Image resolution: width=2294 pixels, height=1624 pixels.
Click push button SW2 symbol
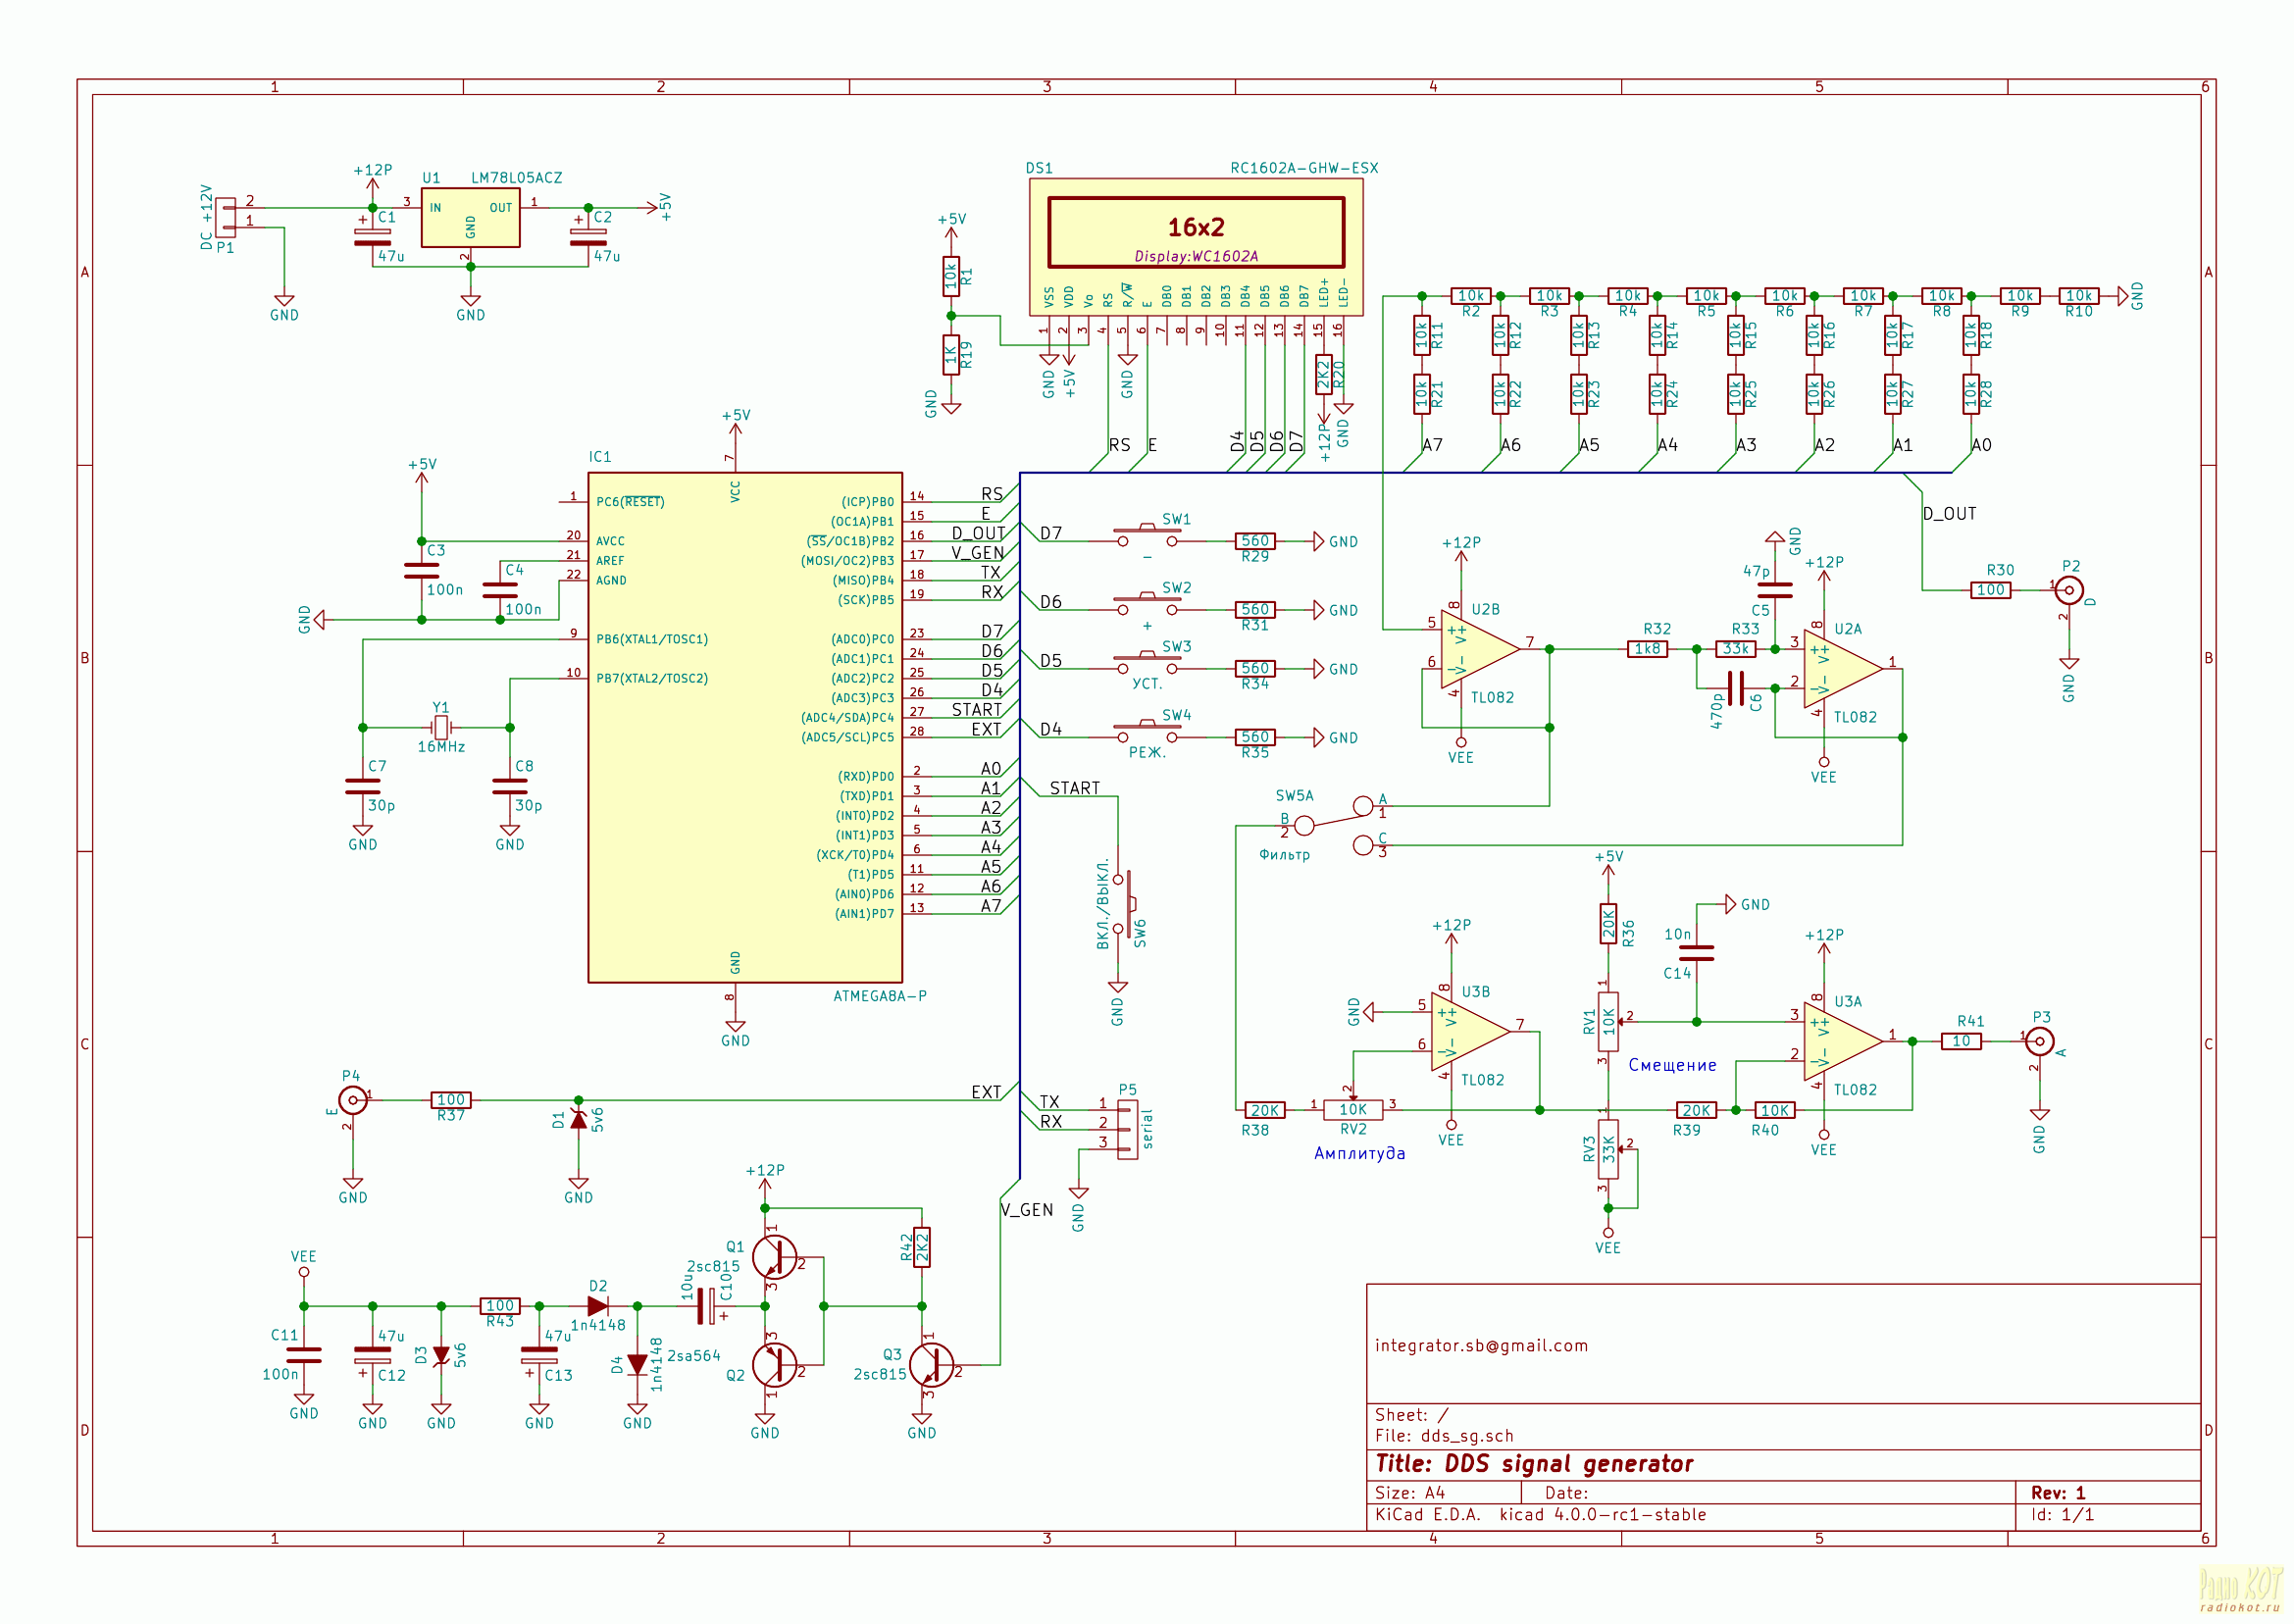[x=1147, y=604]
